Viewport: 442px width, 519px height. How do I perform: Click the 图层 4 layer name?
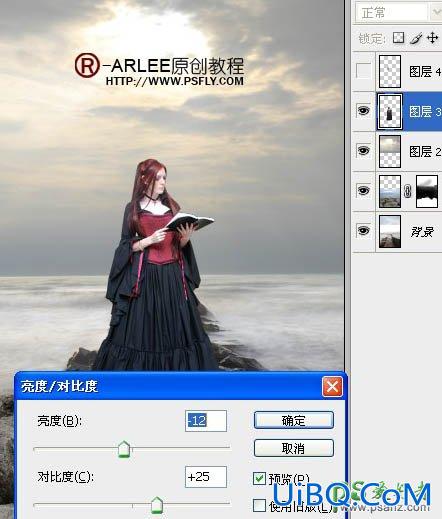point(425,71)
